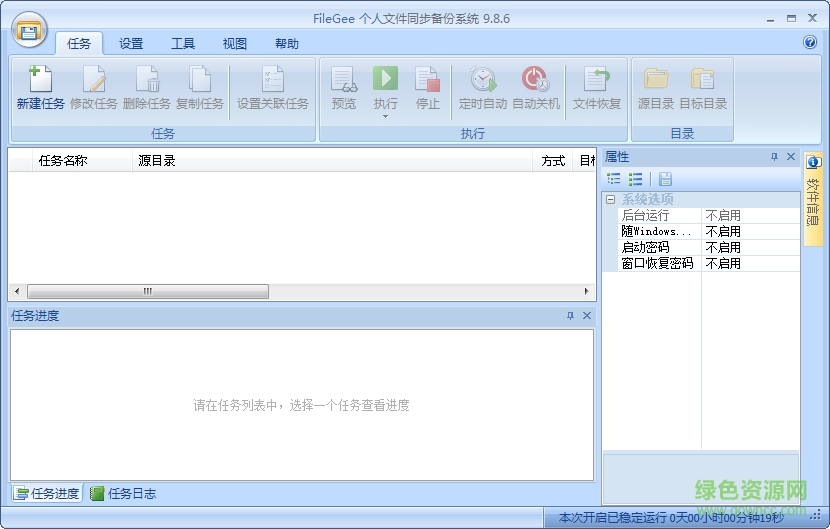830x529 pixels.
Task: Click the task list scrollbar right arrow
Action: [x=586, y=291]
